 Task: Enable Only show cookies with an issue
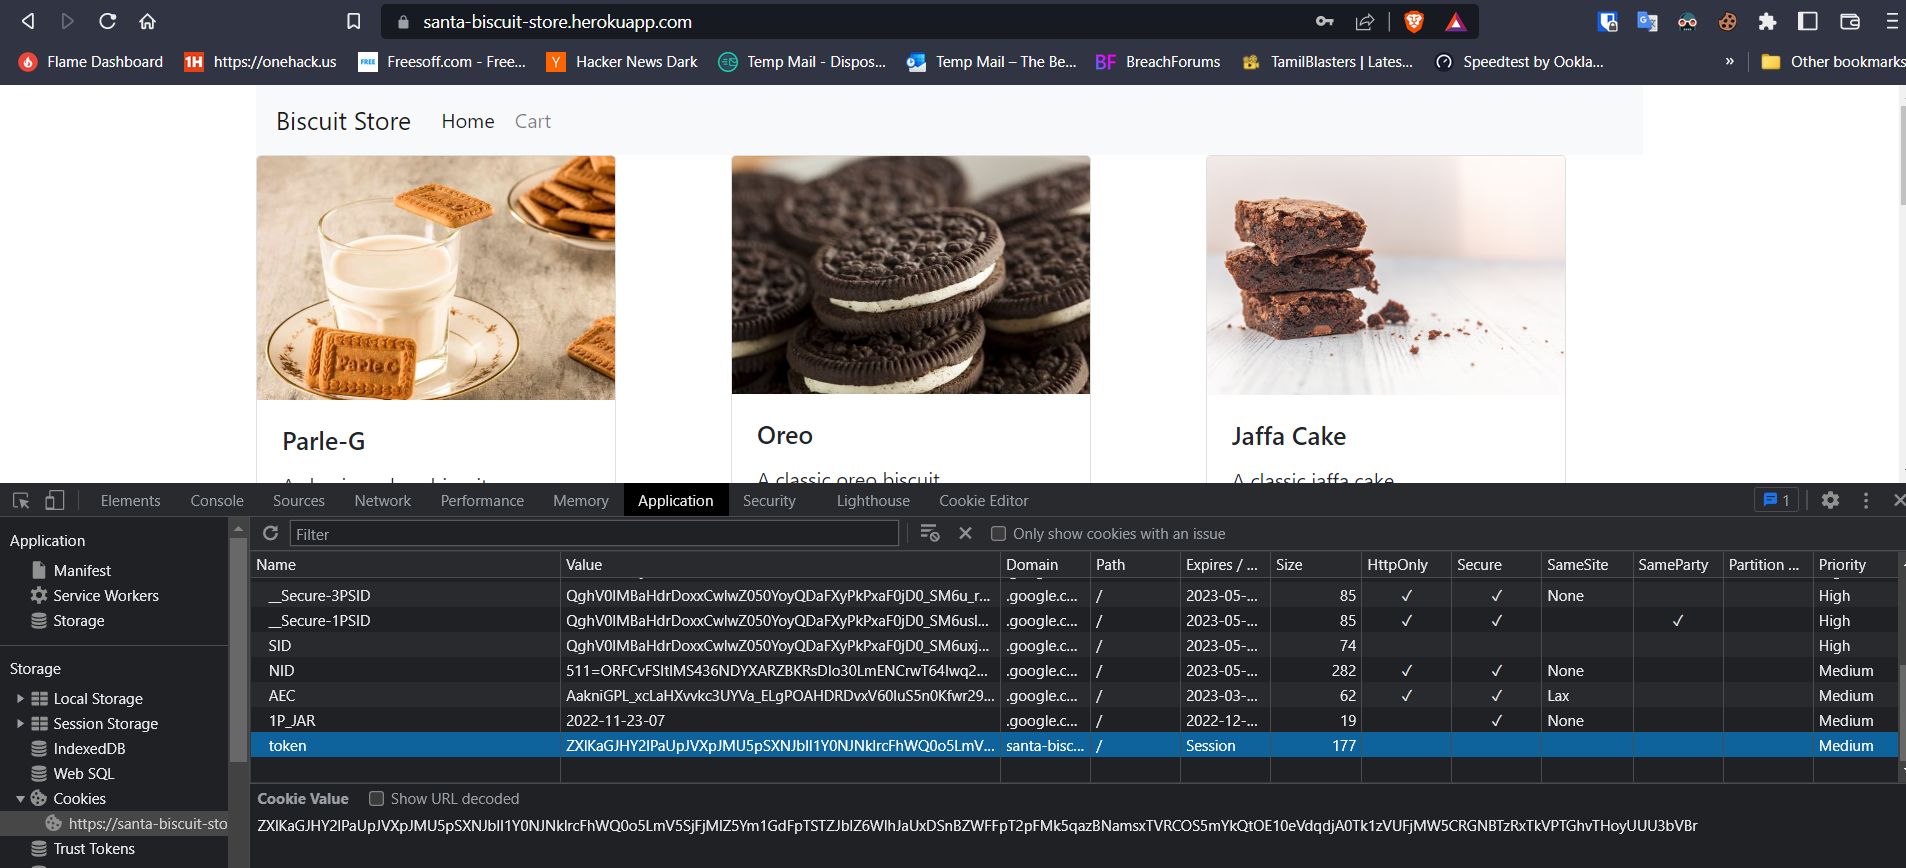[x=998, y=534]
